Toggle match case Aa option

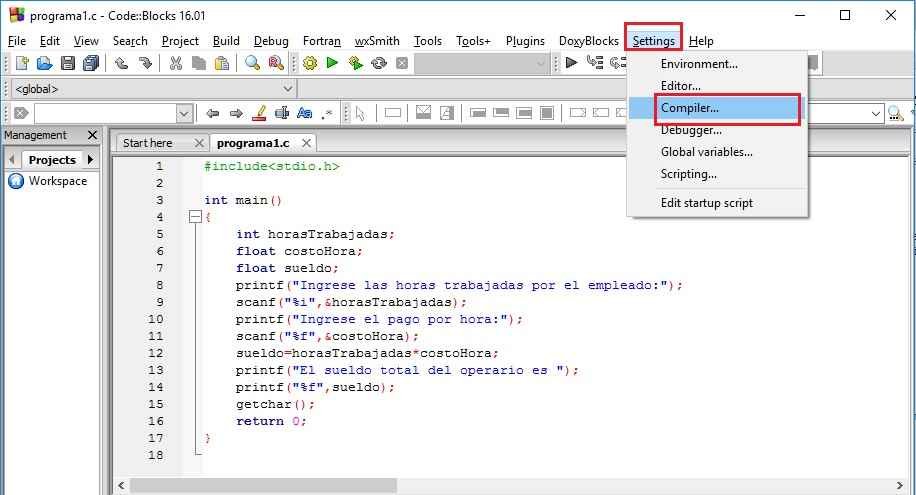coord(305,113)
